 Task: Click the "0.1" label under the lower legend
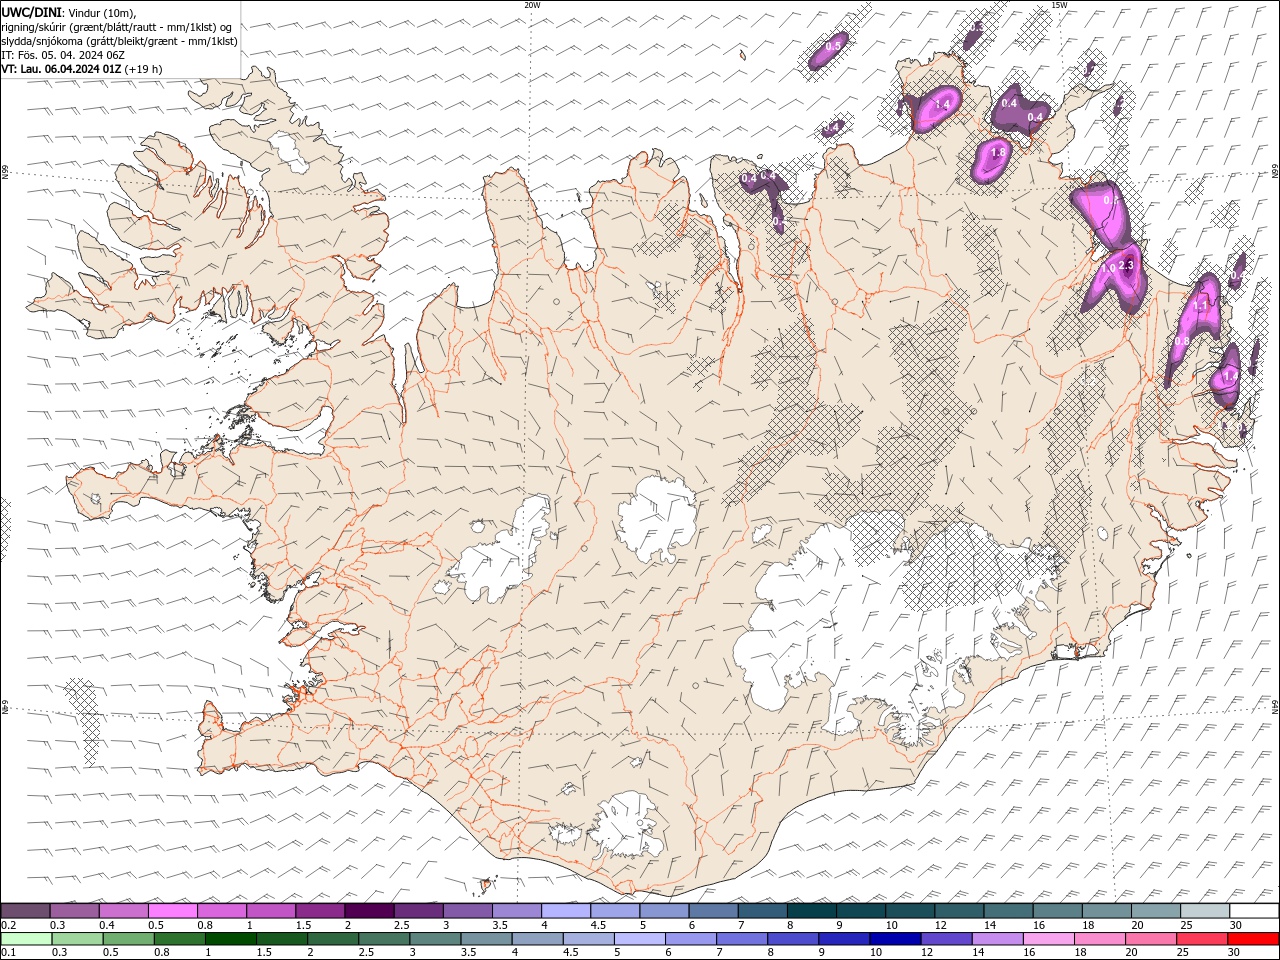[x=8, y=953]
